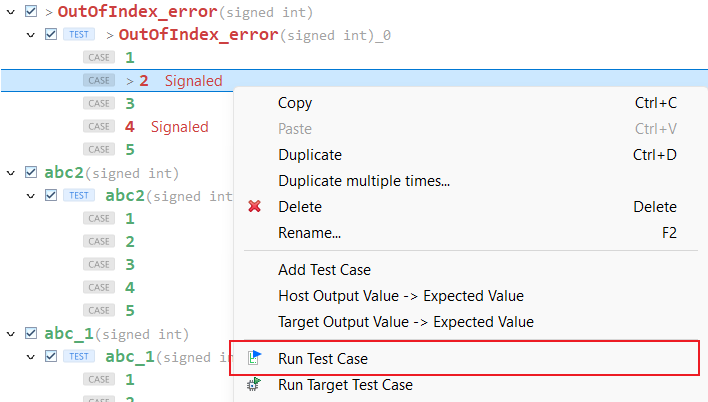Uncheck the OutOfIndex_error function checkbox

(31, 11)
